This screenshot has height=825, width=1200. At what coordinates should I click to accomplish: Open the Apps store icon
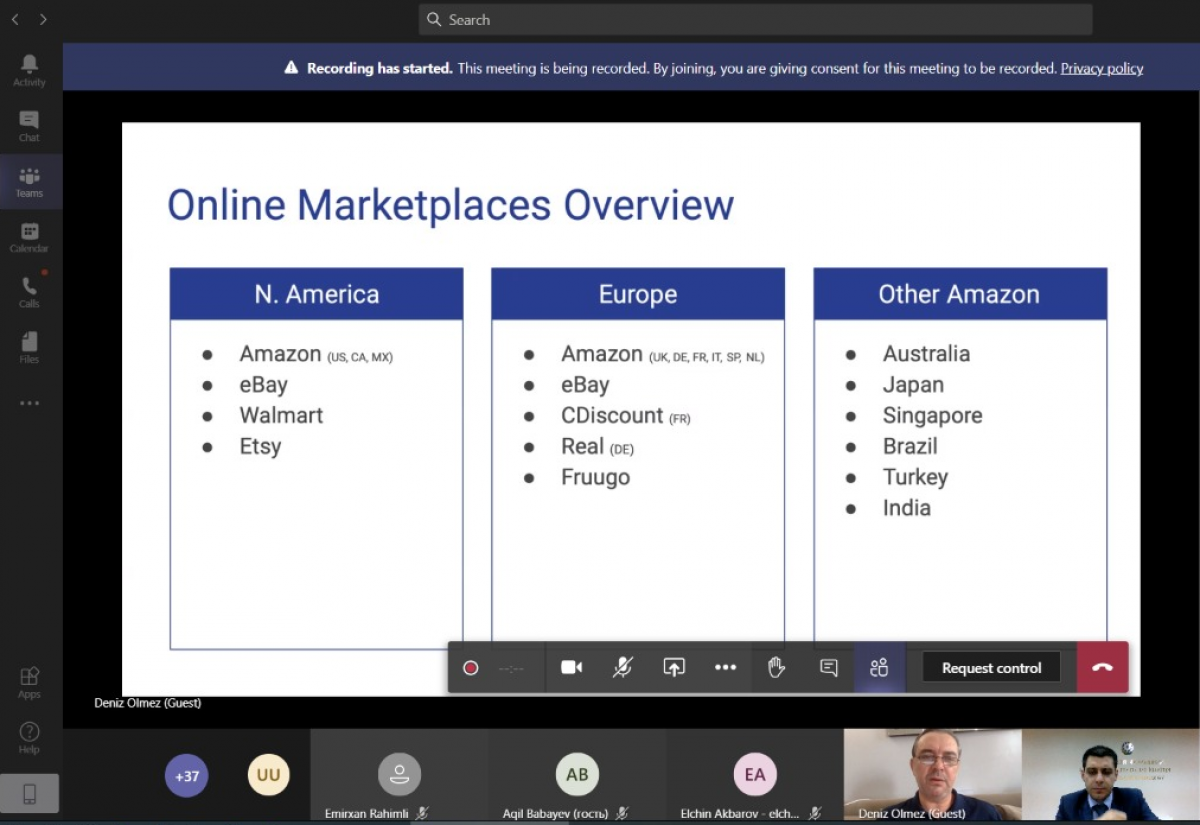pos(29,682)
